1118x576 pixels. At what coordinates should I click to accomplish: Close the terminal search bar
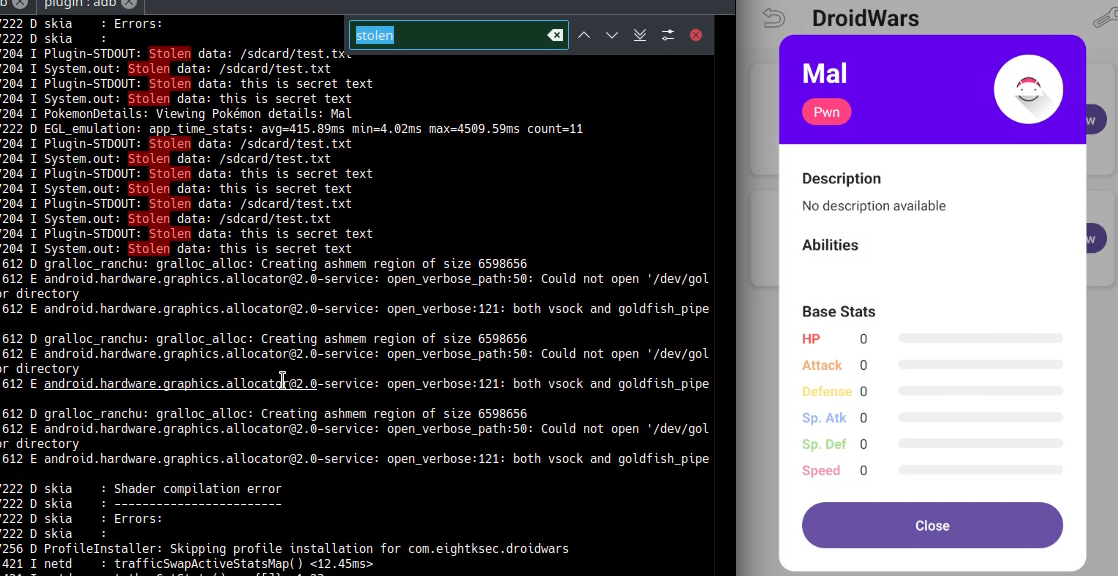point(696,35)
